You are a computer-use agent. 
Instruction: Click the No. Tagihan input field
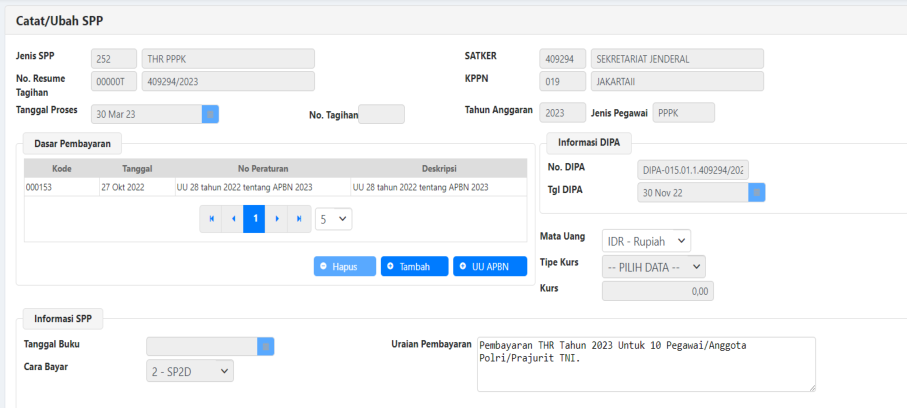coord(381,115)
